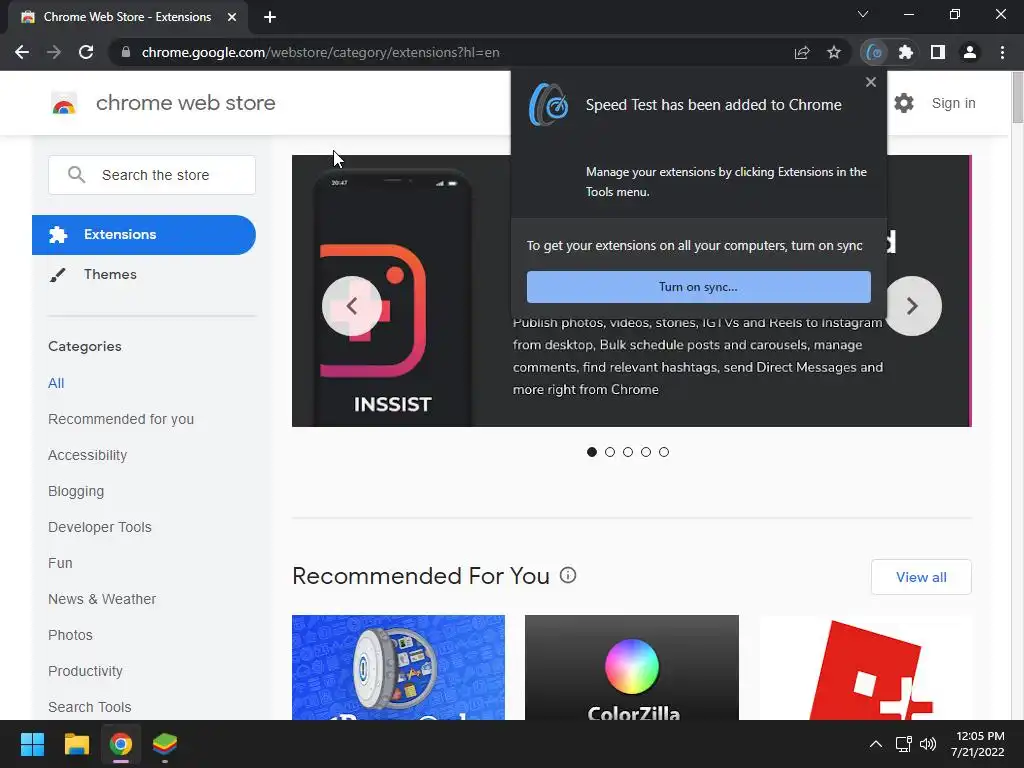1024x768 pixels.
Task: Open the Speed Test extension toolbar icon
Action: [x=874, y=52]
